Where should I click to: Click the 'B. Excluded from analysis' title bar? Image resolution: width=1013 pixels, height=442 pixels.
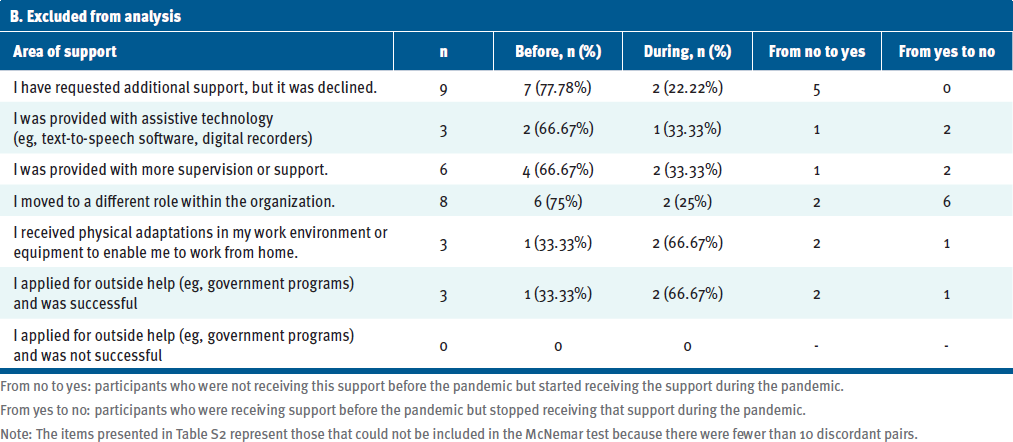pyautogui.click(x=506, y=17)
